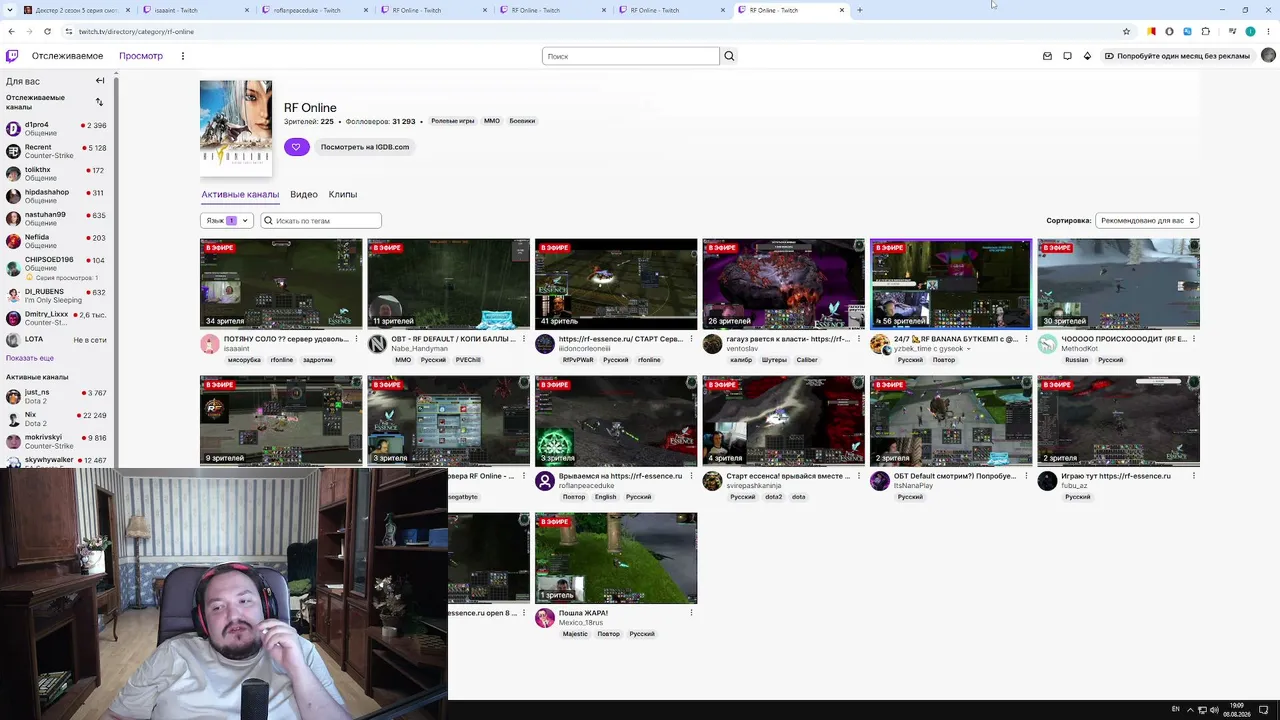Reload the page in the browser
Image resolution: width=1280 pixels, height=720 pixels.
pyautogui.click(x=47, y=31)
